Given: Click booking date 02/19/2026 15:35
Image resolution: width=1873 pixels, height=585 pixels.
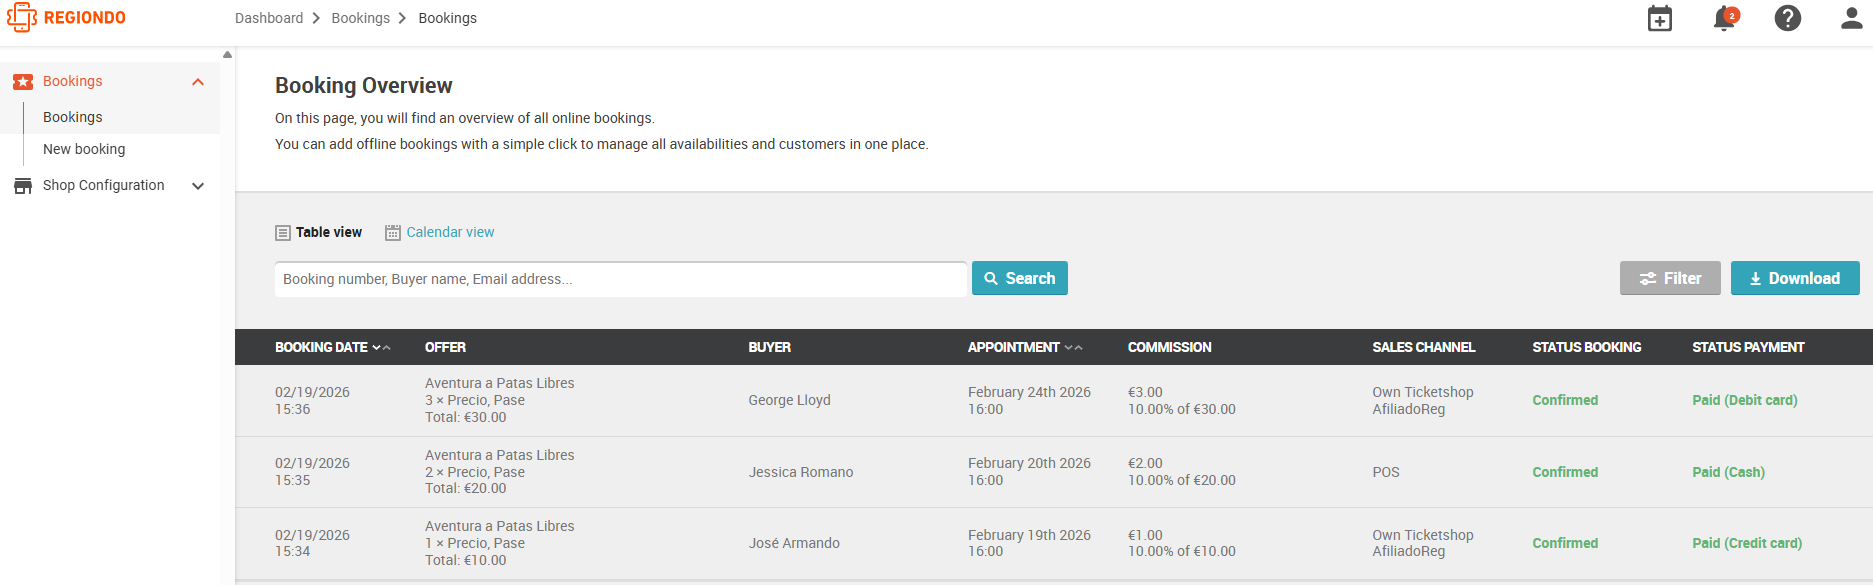Looking at the screenshot, I should coord(312,472).
